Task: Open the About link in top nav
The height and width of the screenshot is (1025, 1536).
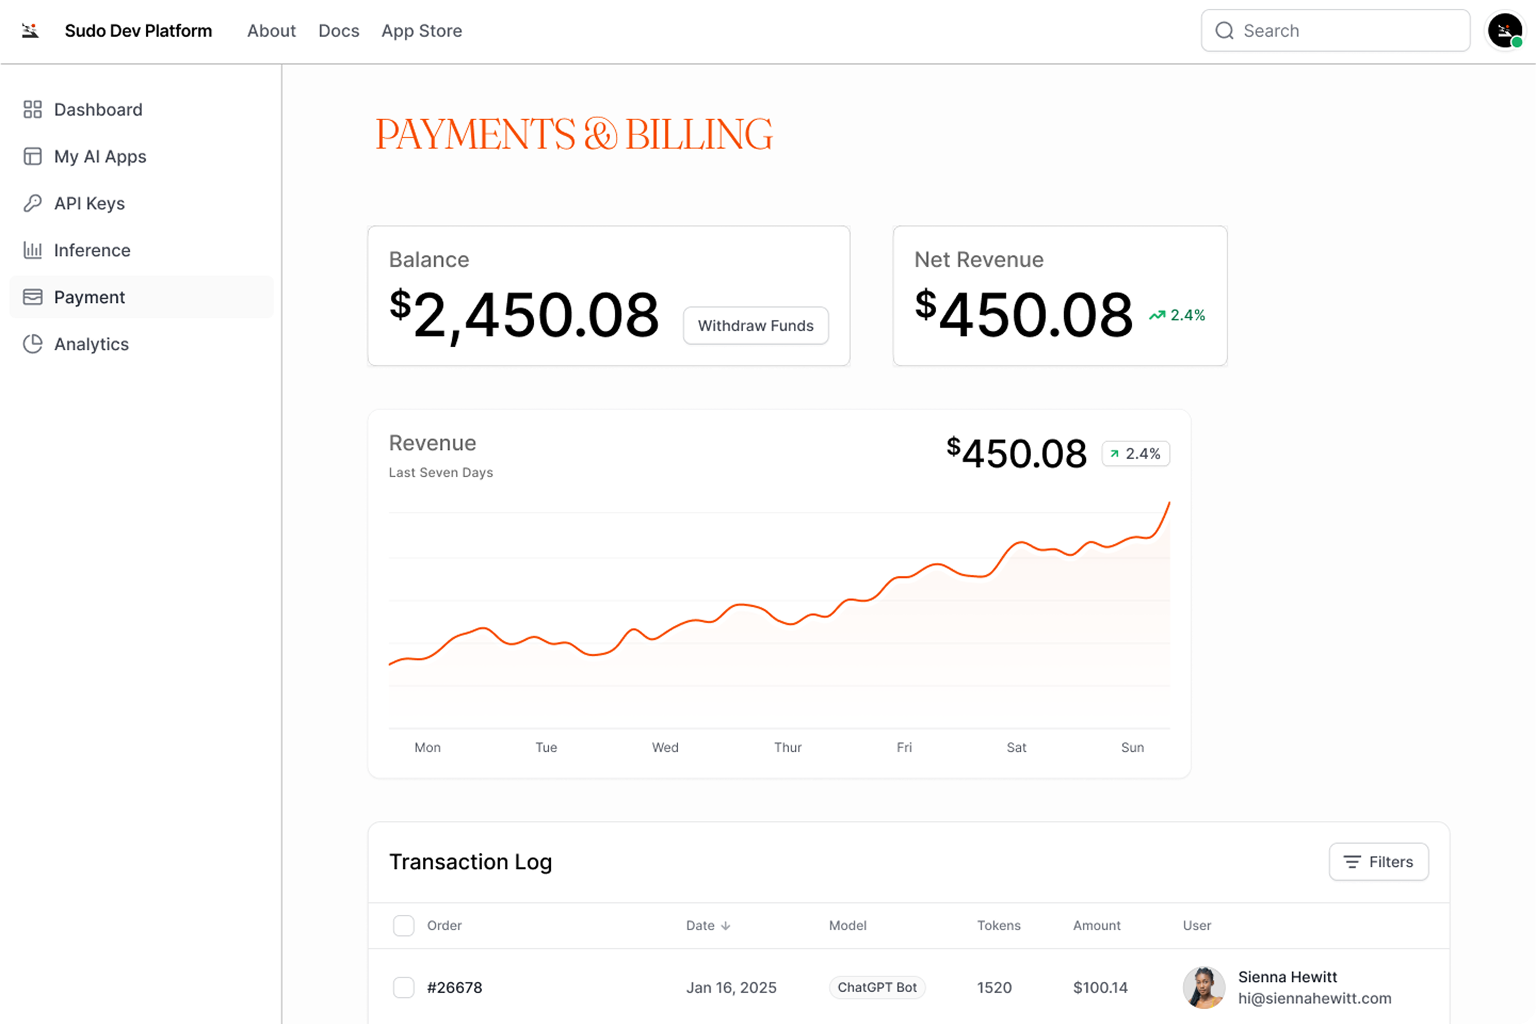Action: (x=271, y=31)
